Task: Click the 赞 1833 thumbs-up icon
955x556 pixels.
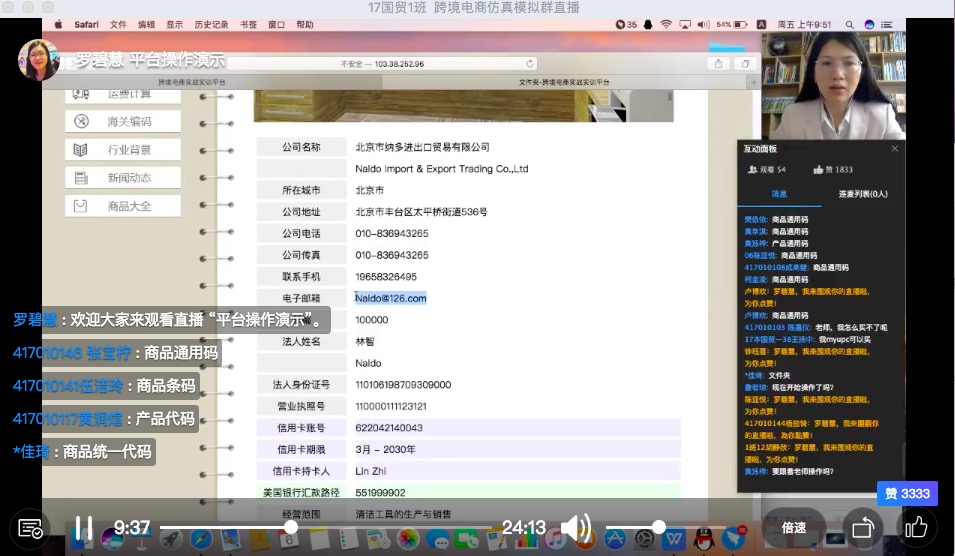Action: pos(819,170)
